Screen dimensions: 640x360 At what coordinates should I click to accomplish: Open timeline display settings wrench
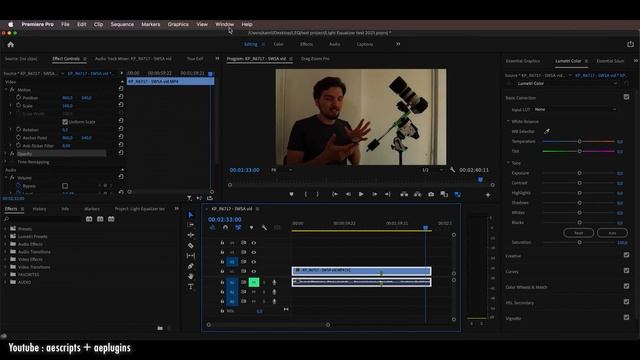264,228
